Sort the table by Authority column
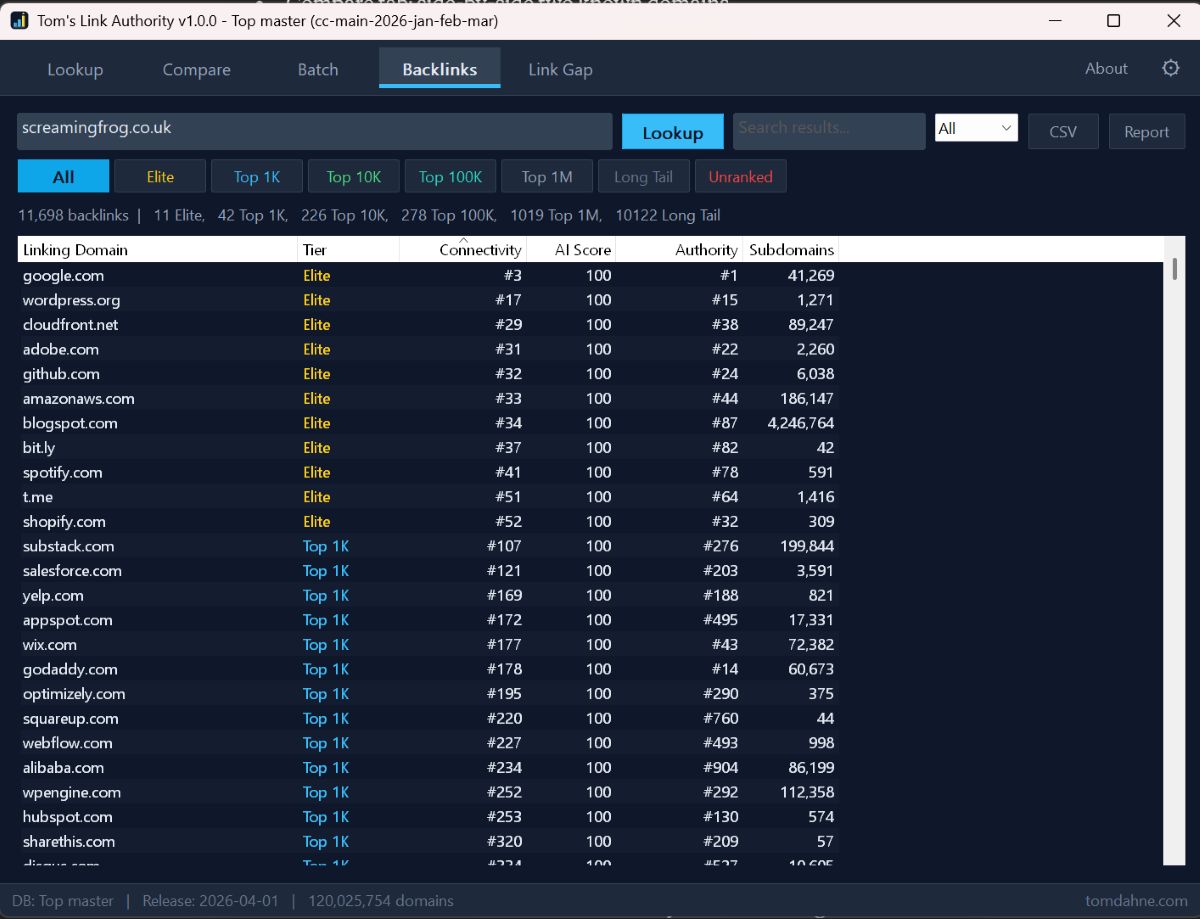 point(705,249)
